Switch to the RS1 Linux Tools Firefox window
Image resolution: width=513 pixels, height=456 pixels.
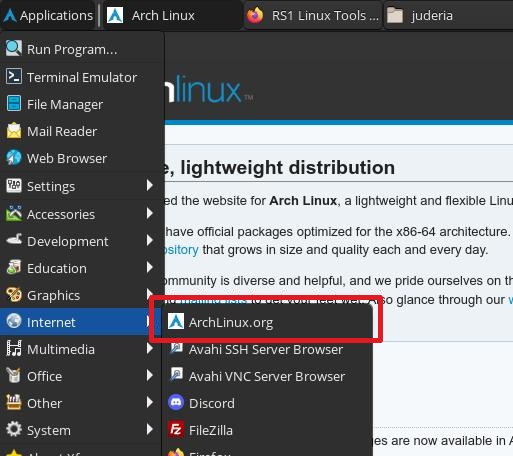click(312, 15)
